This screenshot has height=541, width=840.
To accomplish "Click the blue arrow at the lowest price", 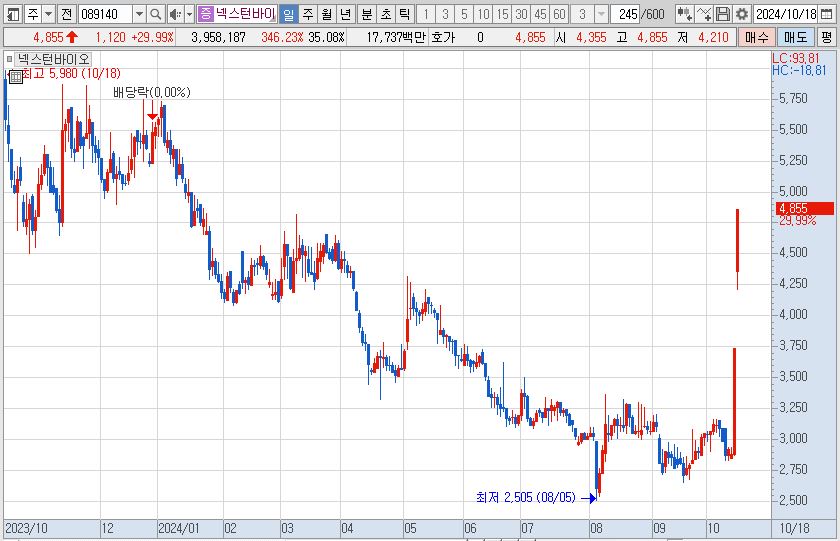I will coord(589,498).
